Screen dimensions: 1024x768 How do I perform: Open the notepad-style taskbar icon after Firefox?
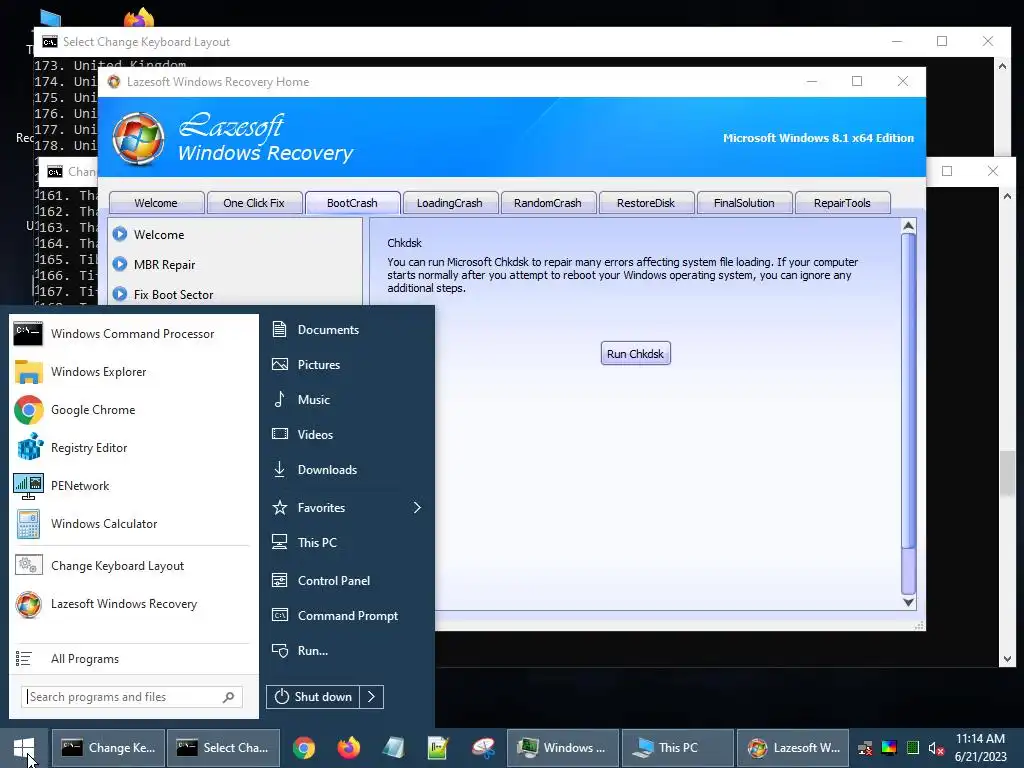click(x=393, y=748)
